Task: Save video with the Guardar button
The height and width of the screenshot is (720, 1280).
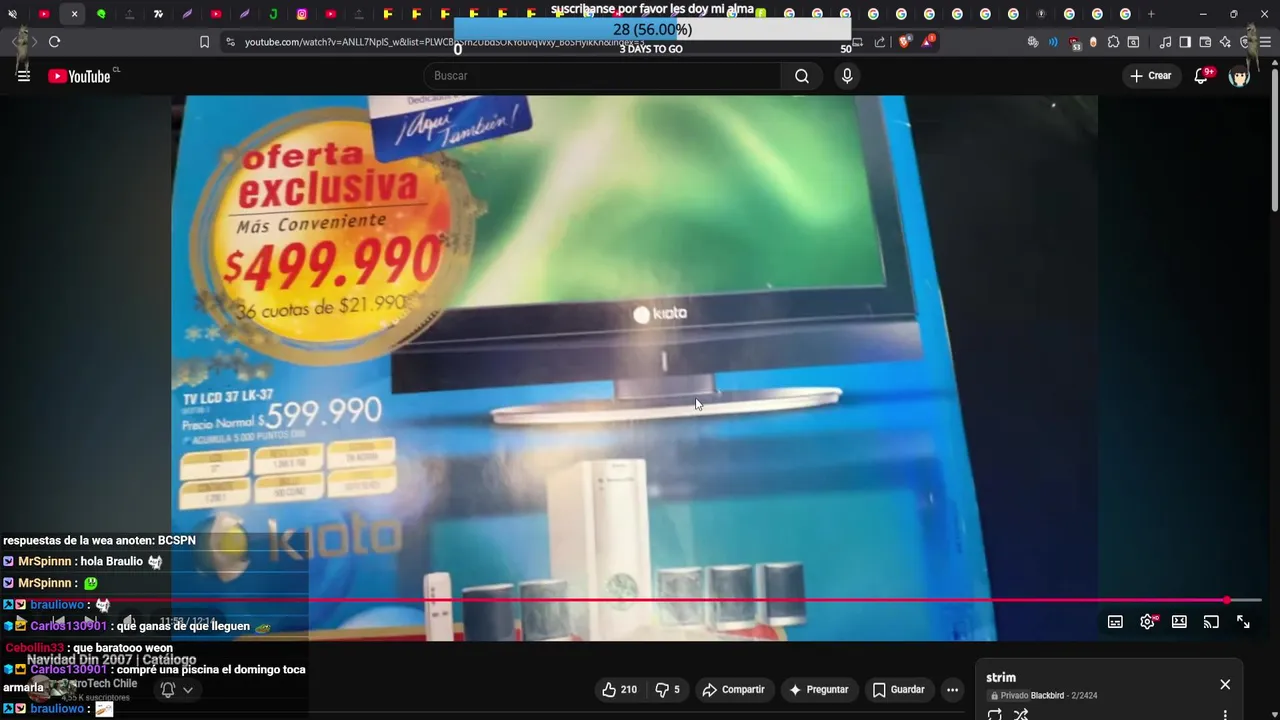Action: pyautogui.click(x=898, y=689)
